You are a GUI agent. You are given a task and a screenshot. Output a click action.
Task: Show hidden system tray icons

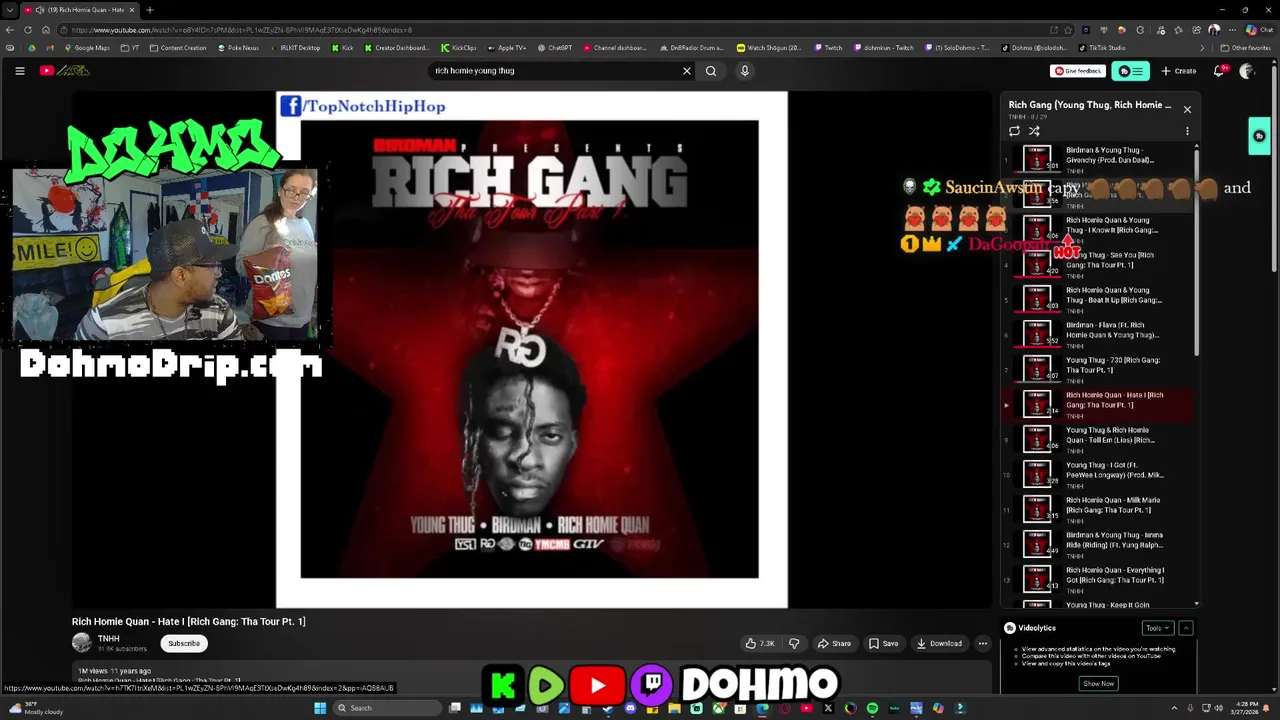click(x=1174, y=708)
